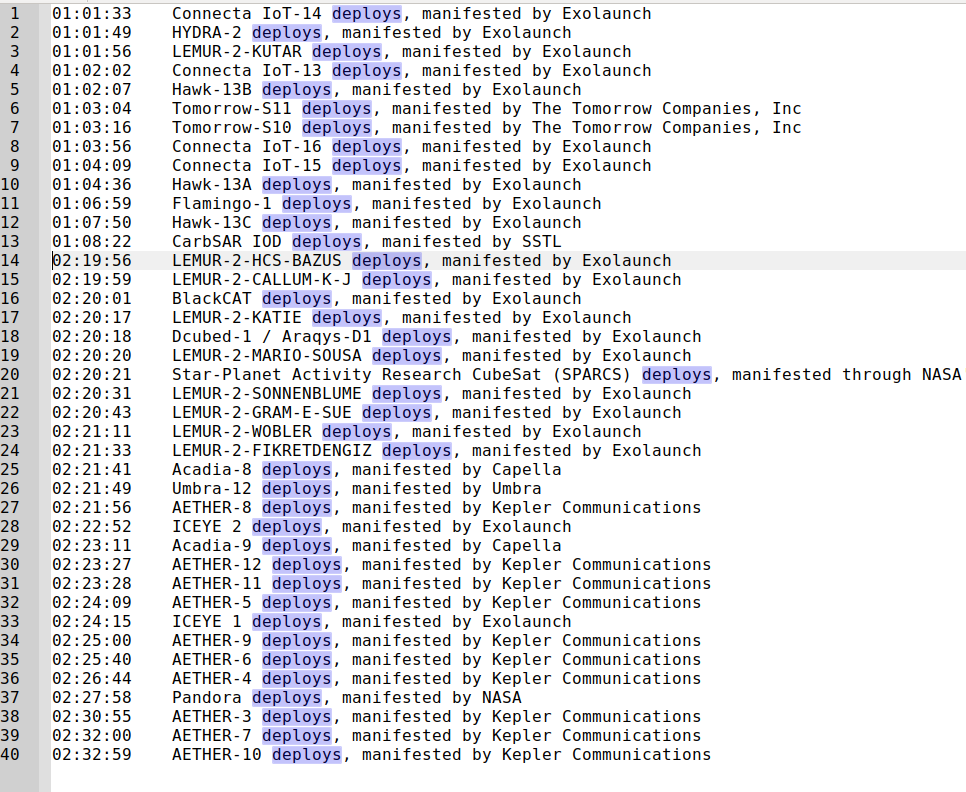Screen dimensions: 966x792
Task: Click the timestamp 01:01:33
Action: [91, 14]
